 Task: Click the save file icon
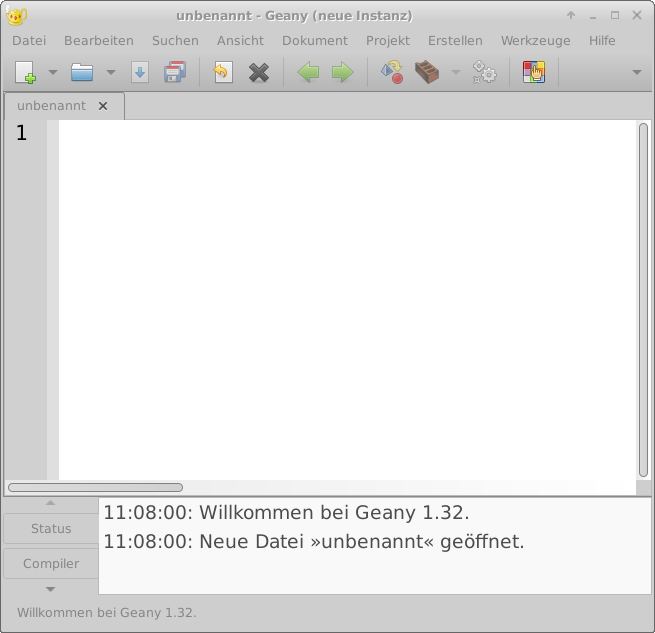(140, 73)
